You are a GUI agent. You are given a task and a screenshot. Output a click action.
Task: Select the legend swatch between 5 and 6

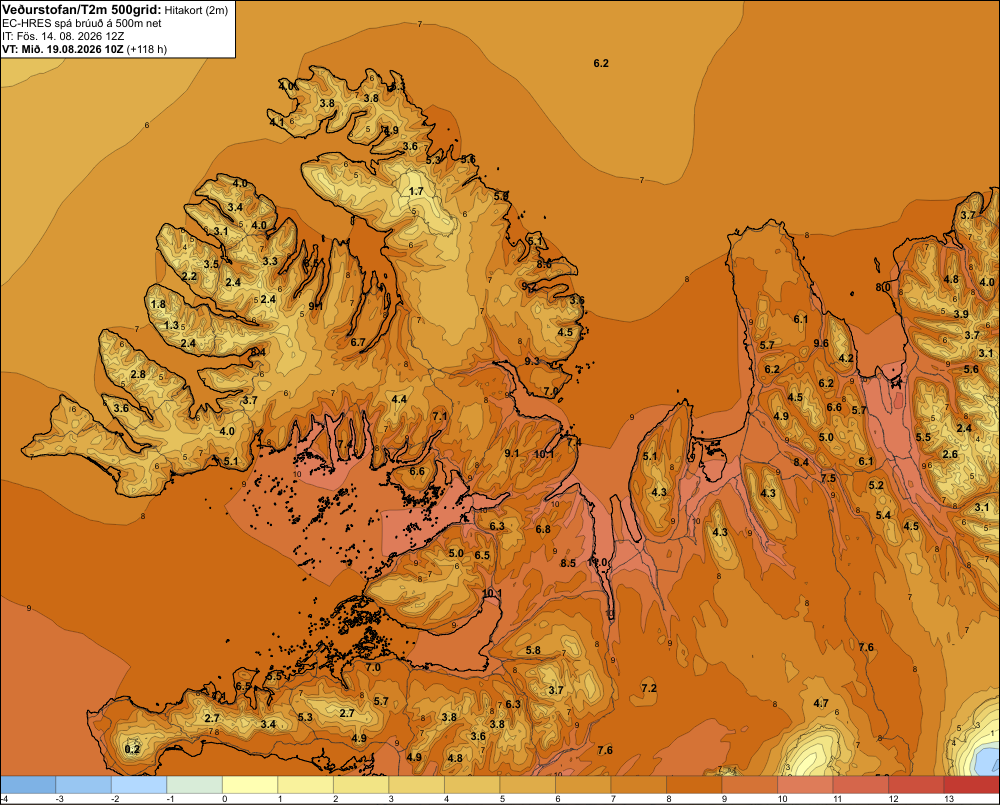[527, 785]
